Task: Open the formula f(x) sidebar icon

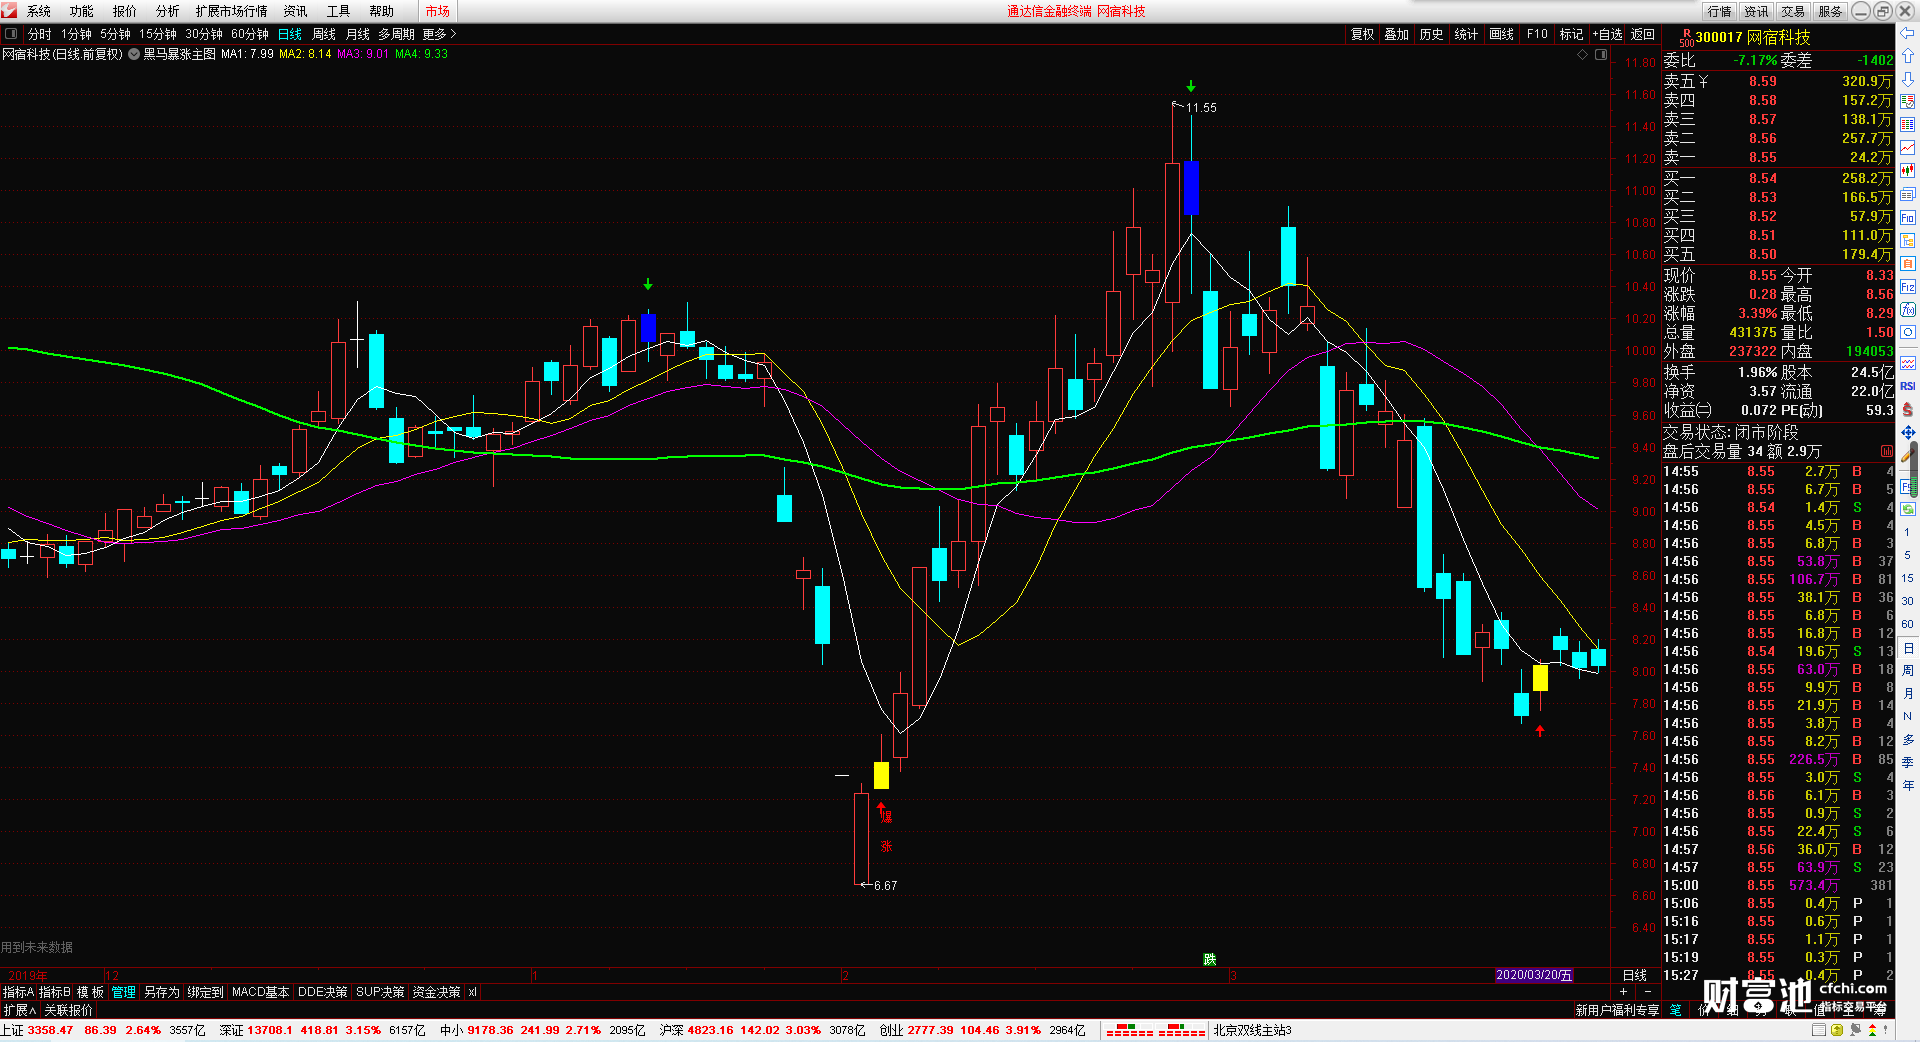Action: point(1908,309)
